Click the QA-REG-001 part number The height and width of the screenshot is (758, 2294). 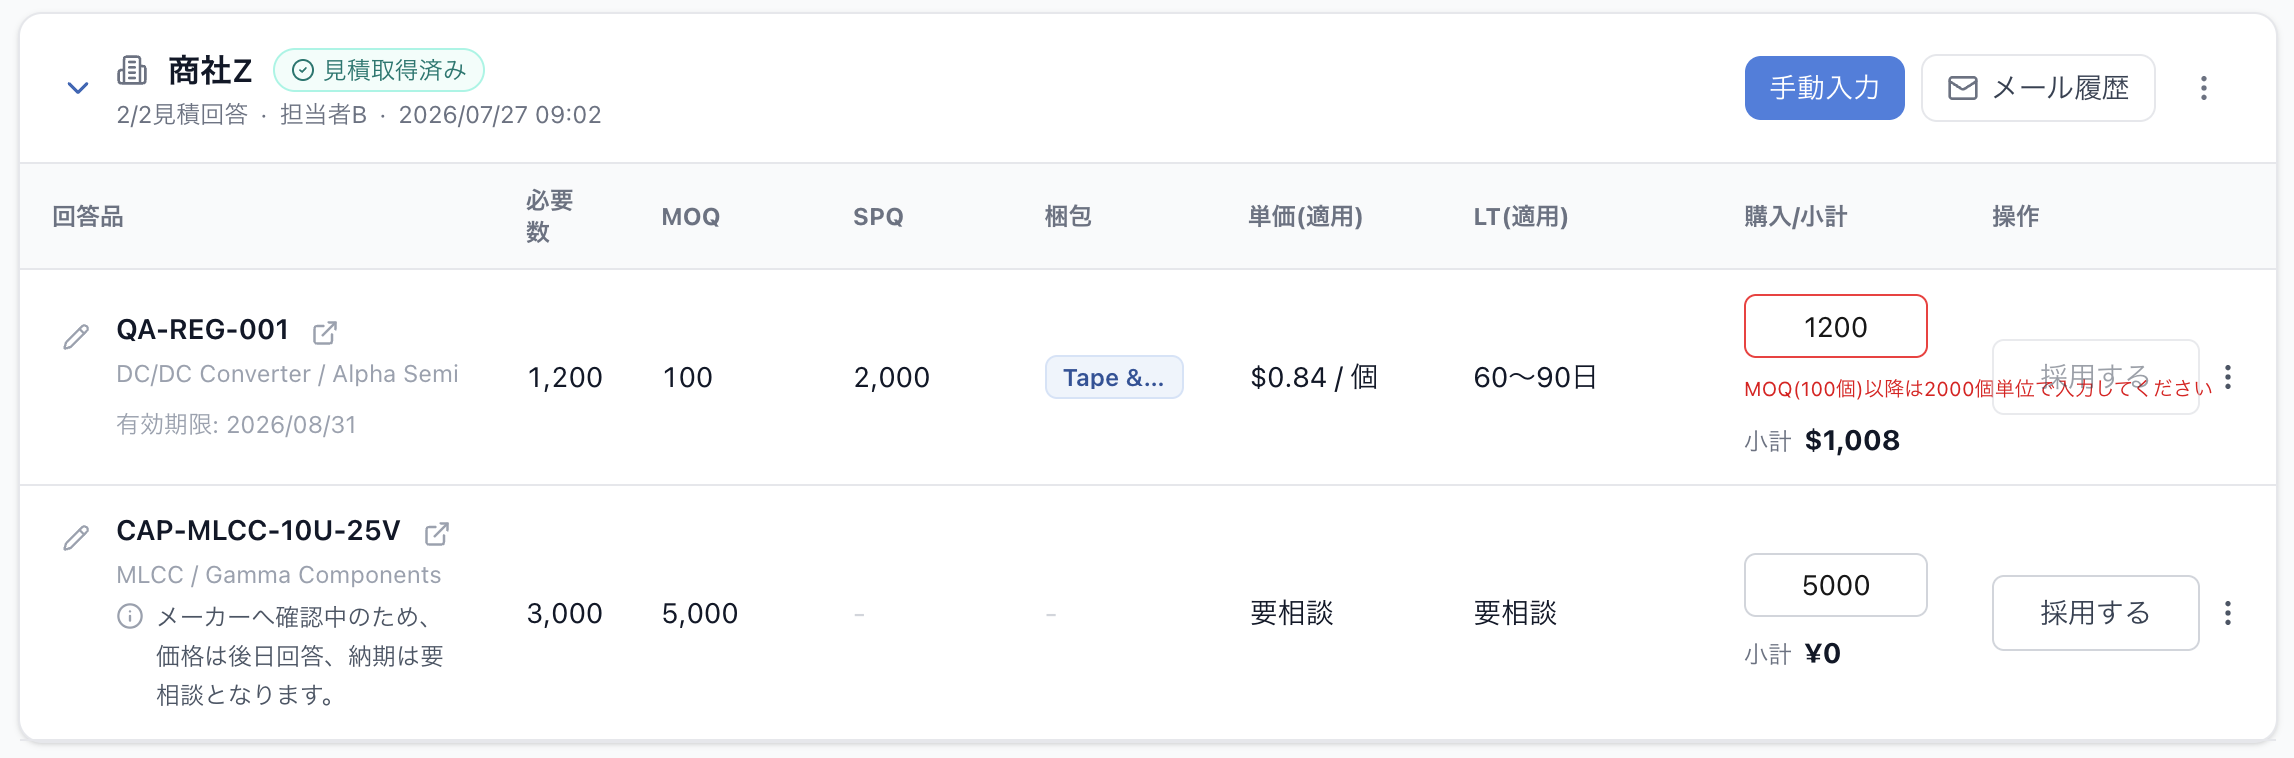click(x=203, y=330)
